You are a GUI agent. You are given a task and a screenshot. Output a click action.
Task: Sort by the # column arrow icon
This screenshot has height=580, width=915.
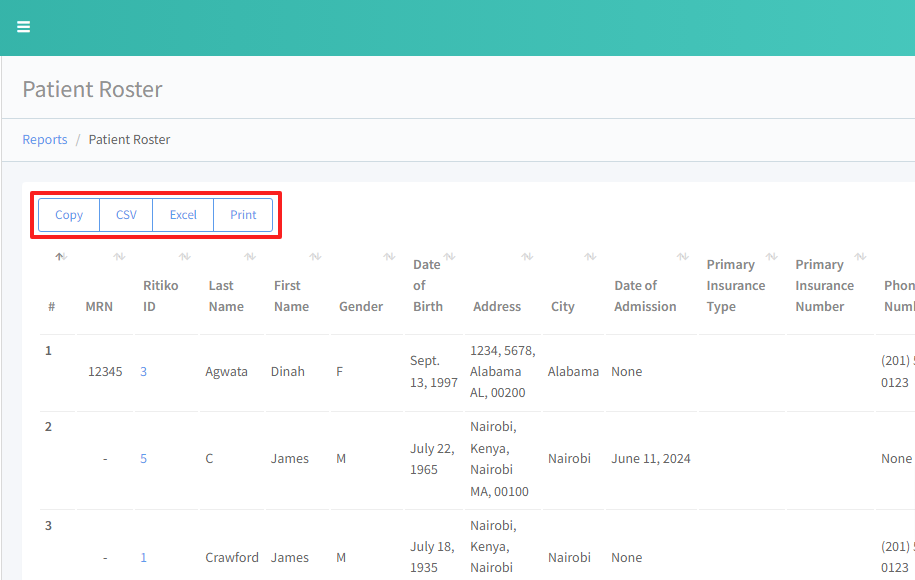pyautogui.click(x=60, y=257)
